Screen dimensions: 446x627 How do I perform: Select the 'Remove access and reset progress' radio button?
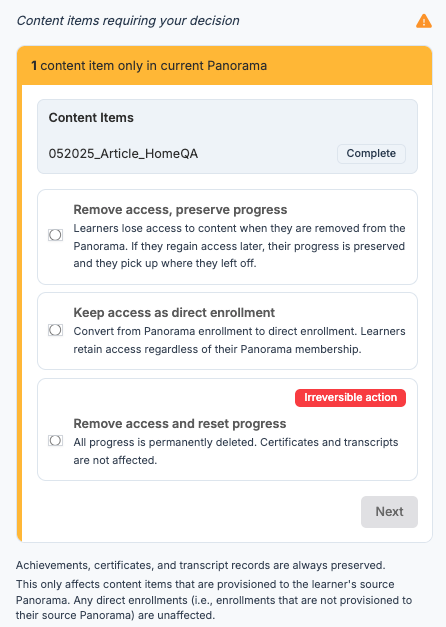(x=56, y=441)
